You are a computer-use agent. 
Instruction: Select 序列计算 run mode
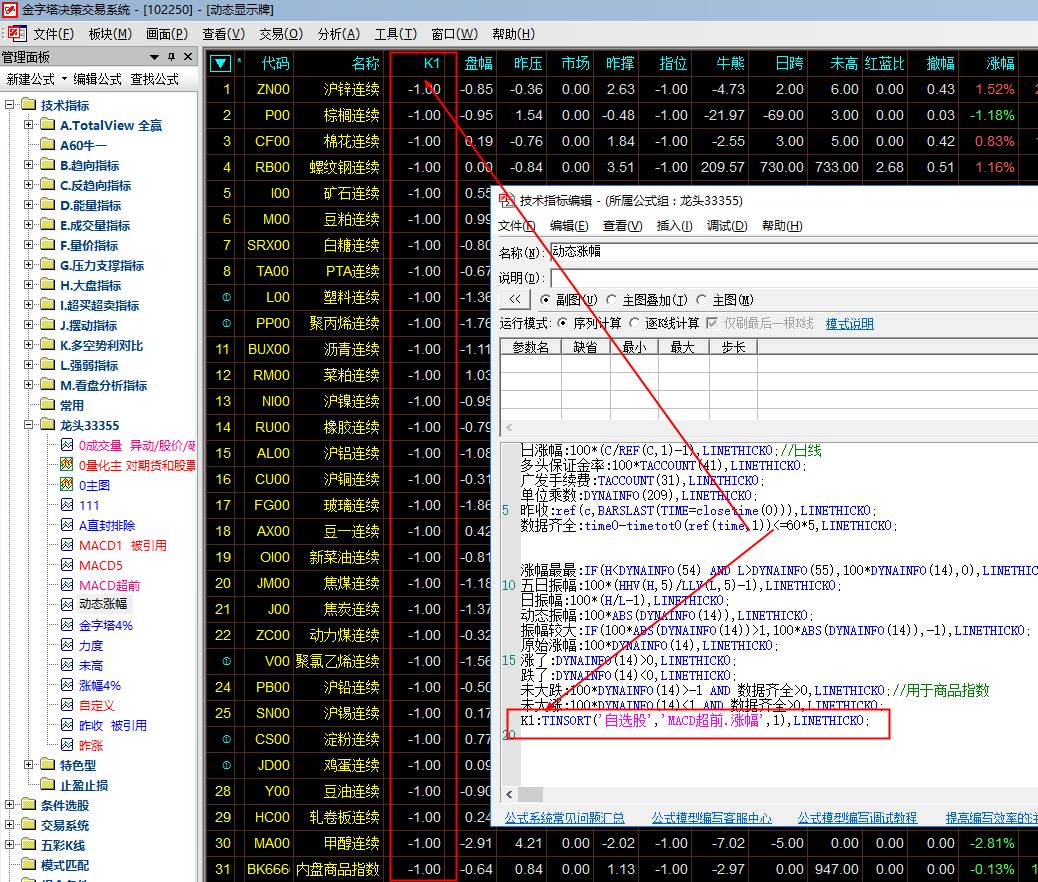pos(562,323)
